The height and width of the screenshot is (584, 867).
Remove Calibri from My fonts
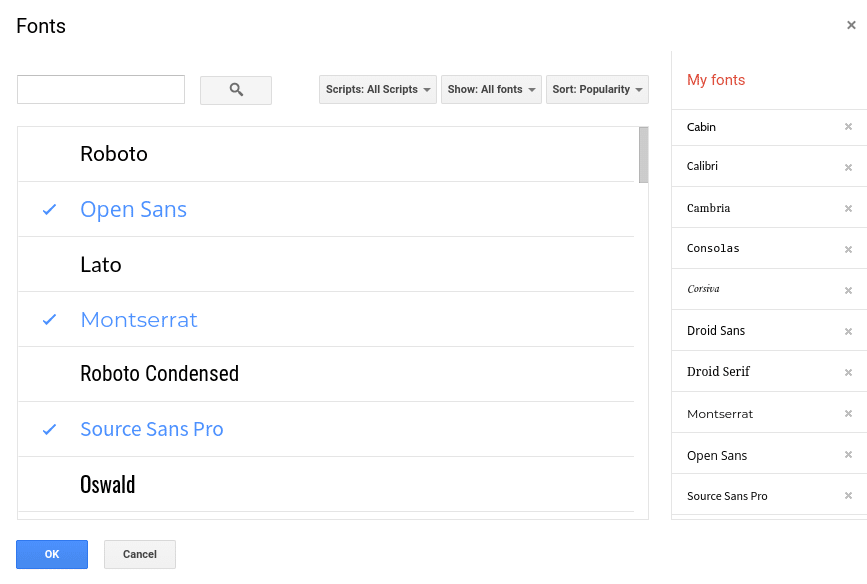[848, 168]
